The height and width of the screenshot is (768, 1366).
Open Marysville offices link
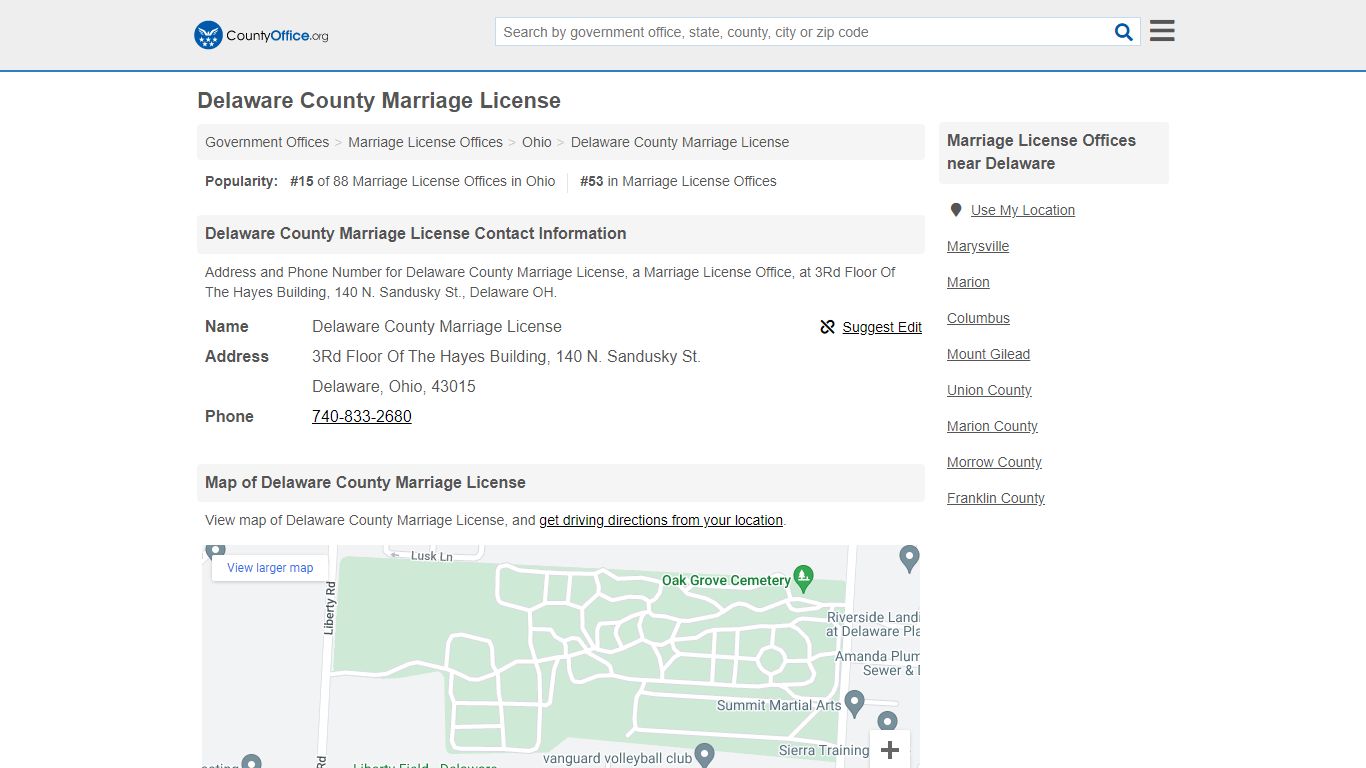point(978,246)
